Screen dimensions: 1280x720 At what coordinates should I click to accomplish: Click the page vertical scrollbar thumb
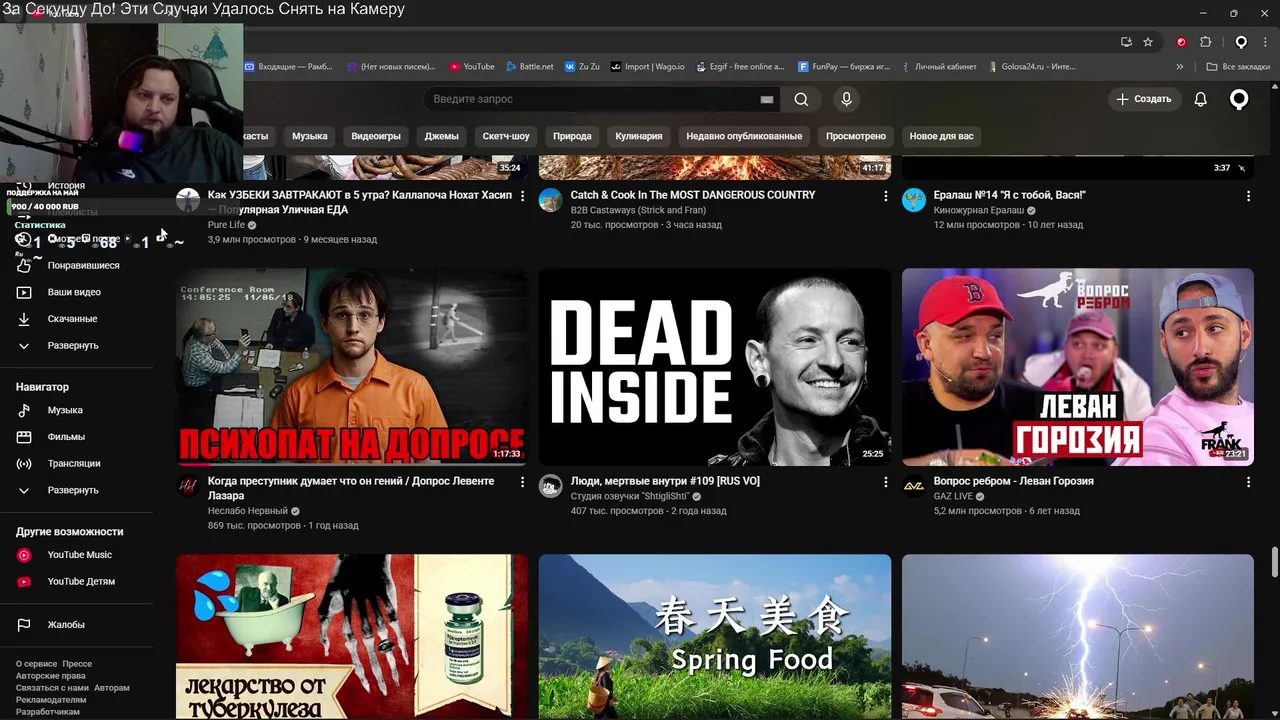pyautogui.click(x=1274, y=561)
